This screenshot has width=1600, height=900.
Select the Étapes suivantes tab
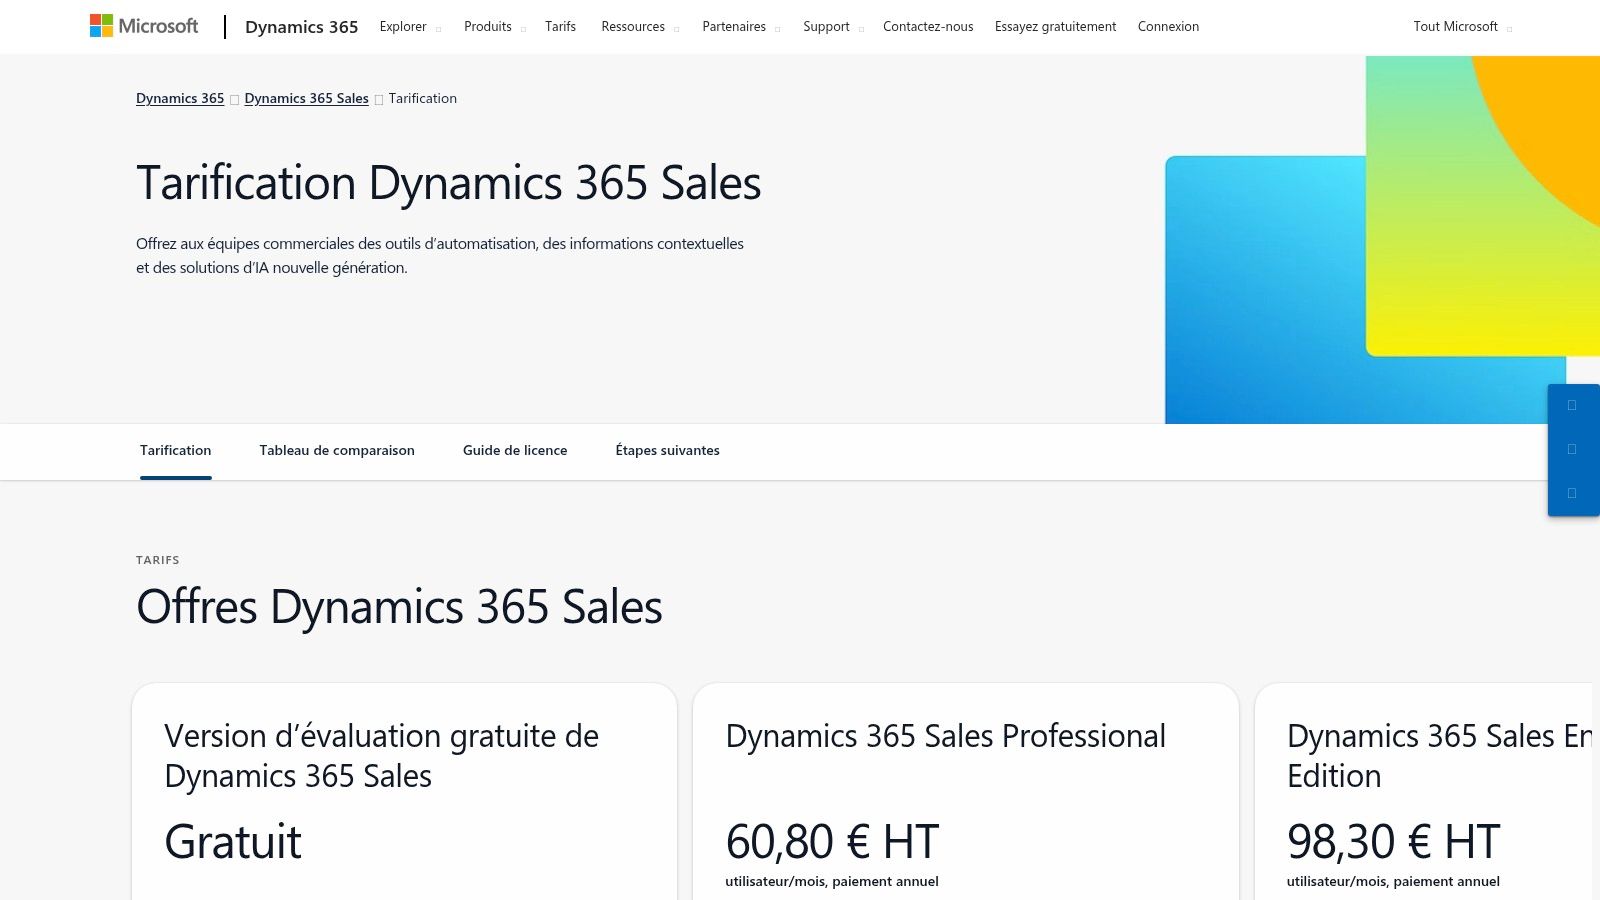click(x=666, y=451)
